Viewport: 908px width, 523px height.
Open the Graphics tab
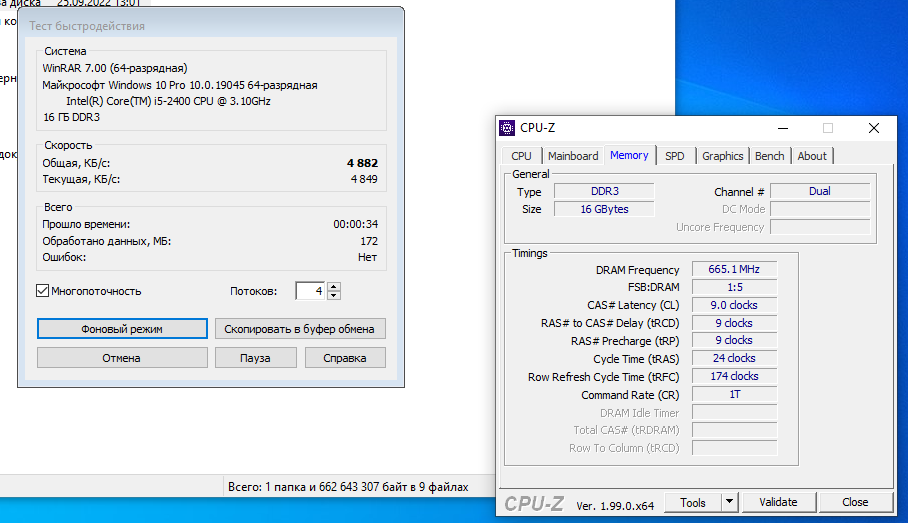[x=722, y=156]
